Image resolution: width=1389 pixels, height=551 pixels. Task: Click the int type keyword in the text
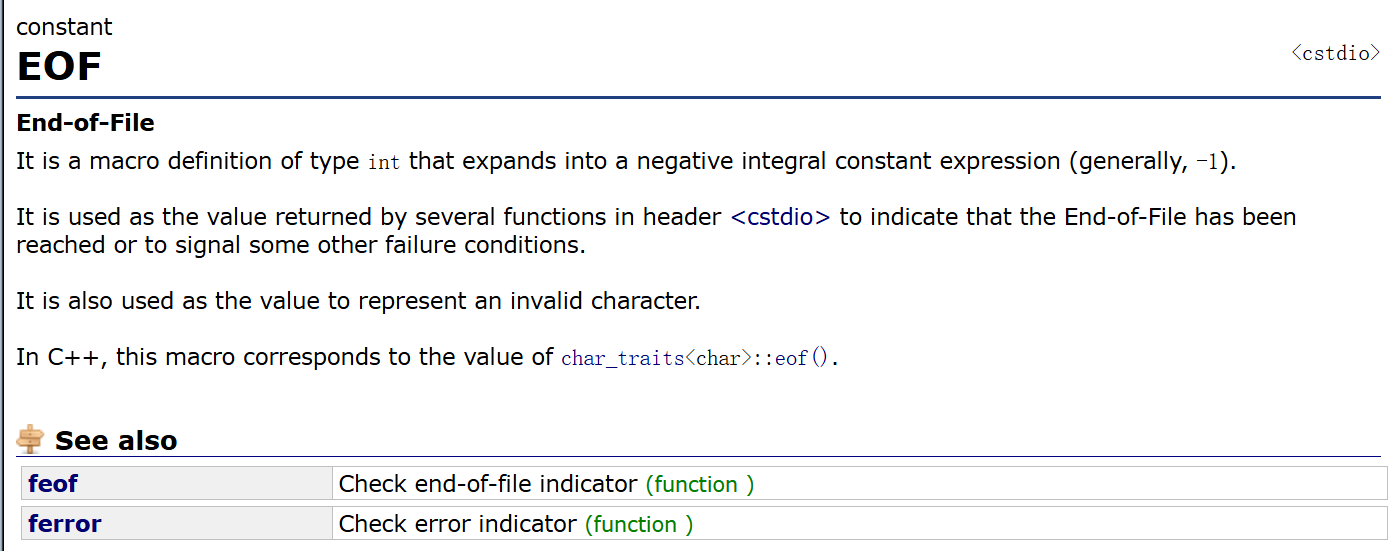coord(384,162)
